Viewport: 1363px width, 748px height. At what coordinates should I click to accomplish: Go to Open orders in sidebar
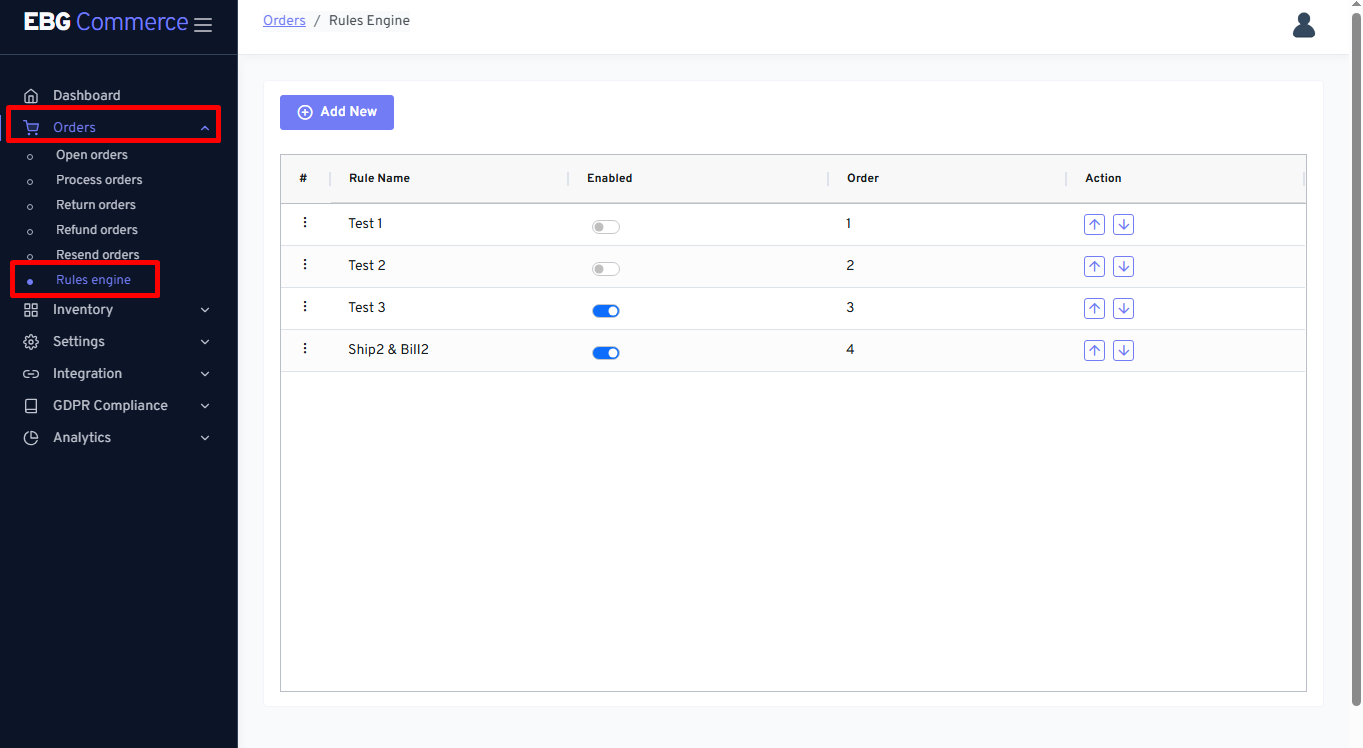91,155
